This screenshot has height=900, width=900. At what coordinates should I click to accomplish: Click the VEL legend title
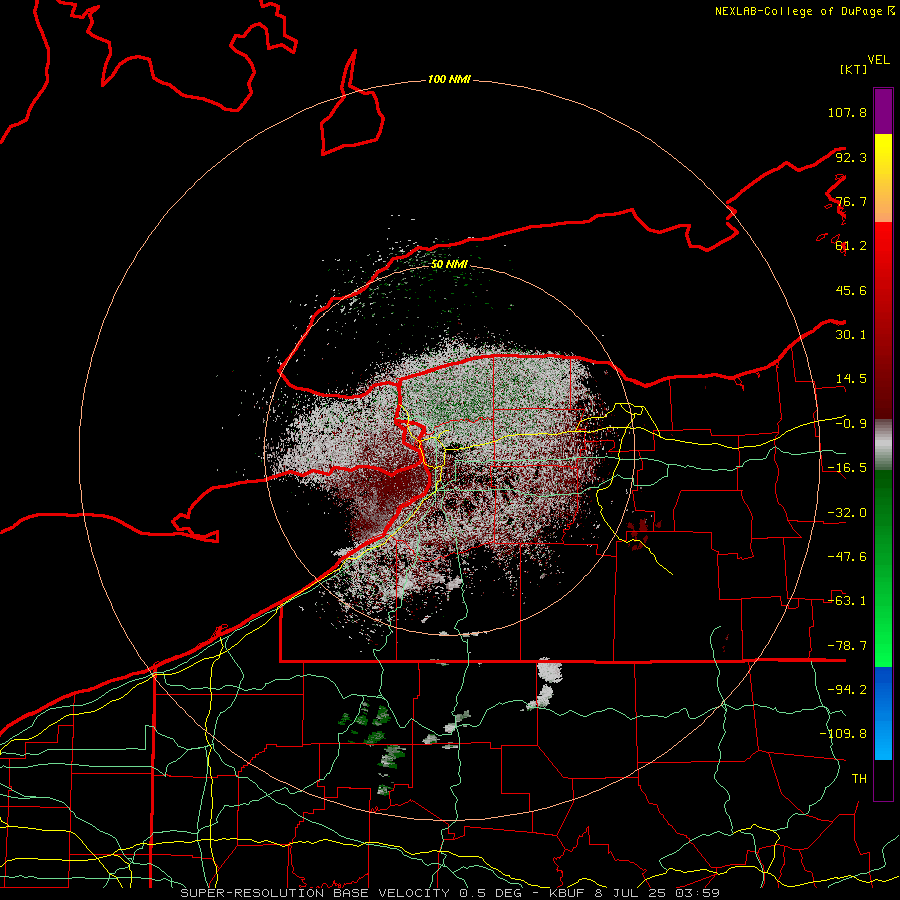pyautogui.click(x=878, y=60)
